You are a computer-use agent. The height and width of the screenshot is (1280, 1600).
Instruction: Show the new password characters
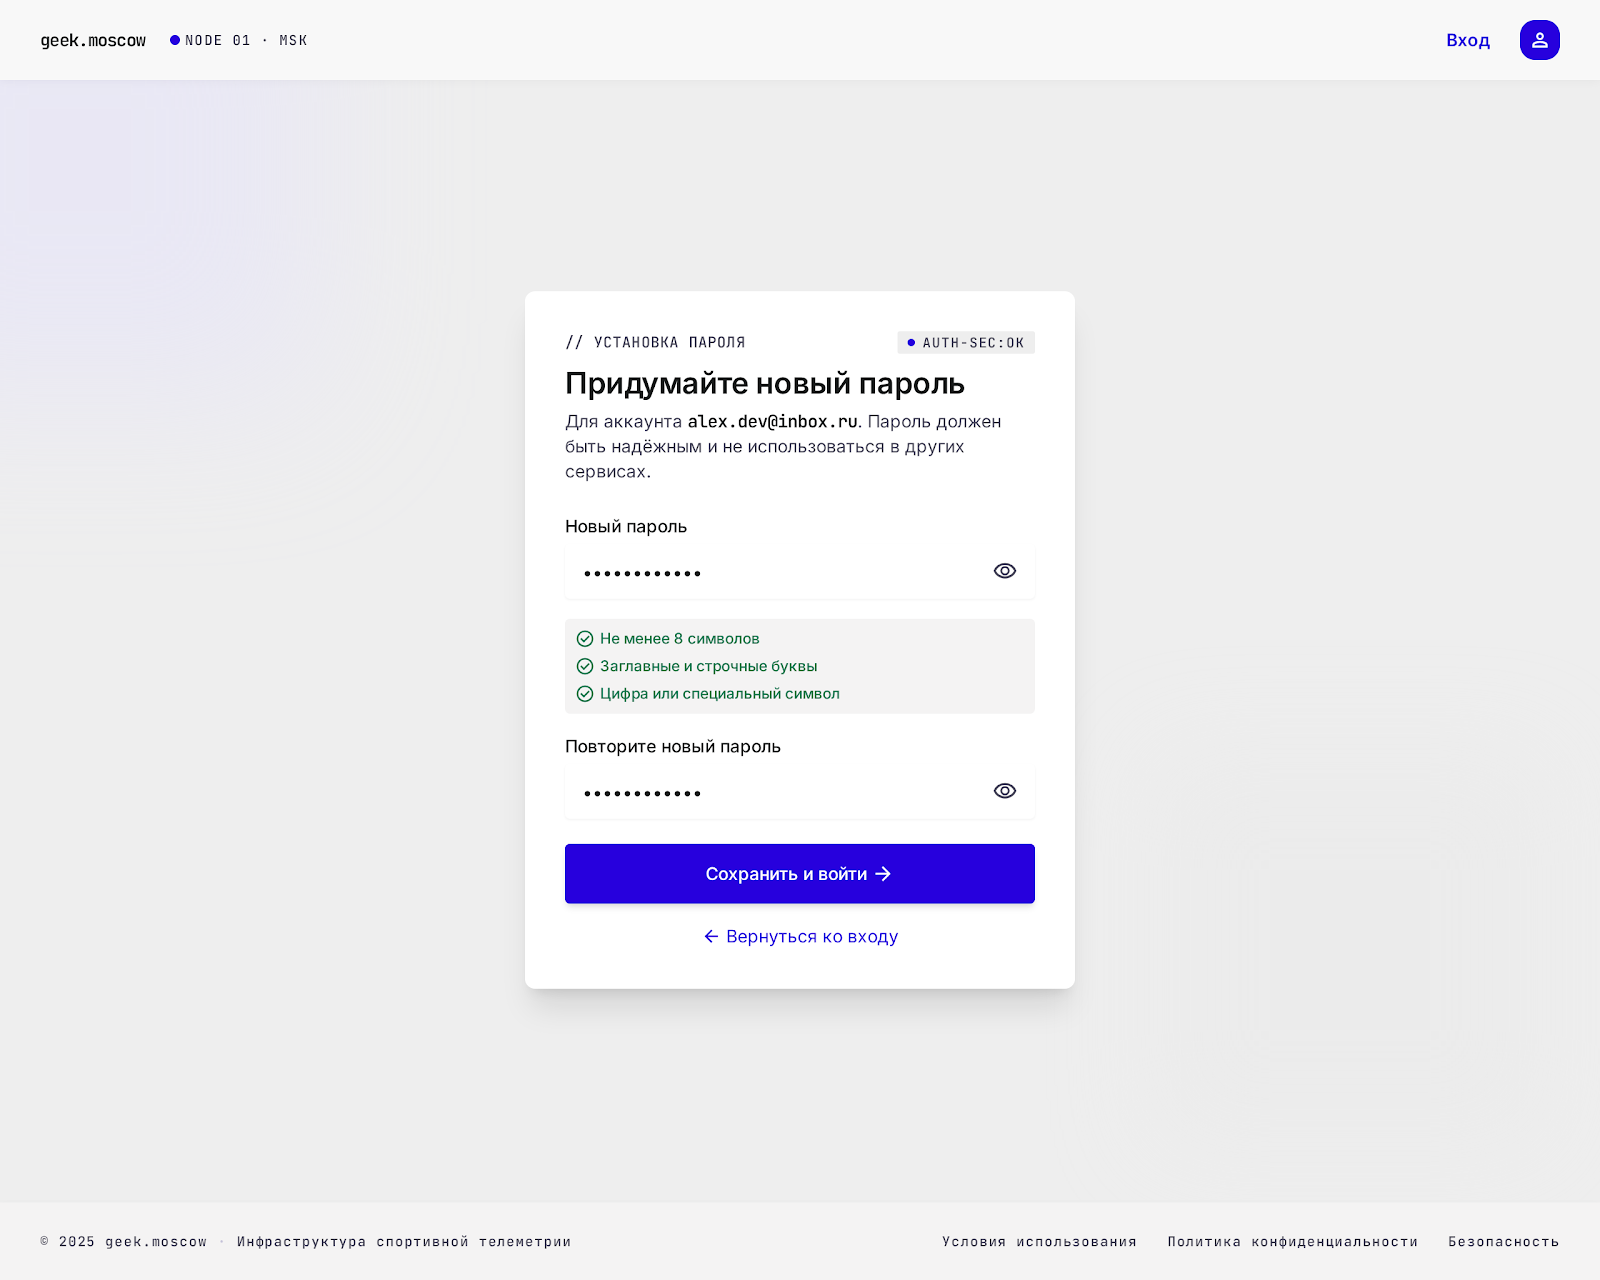[1005, 571]
